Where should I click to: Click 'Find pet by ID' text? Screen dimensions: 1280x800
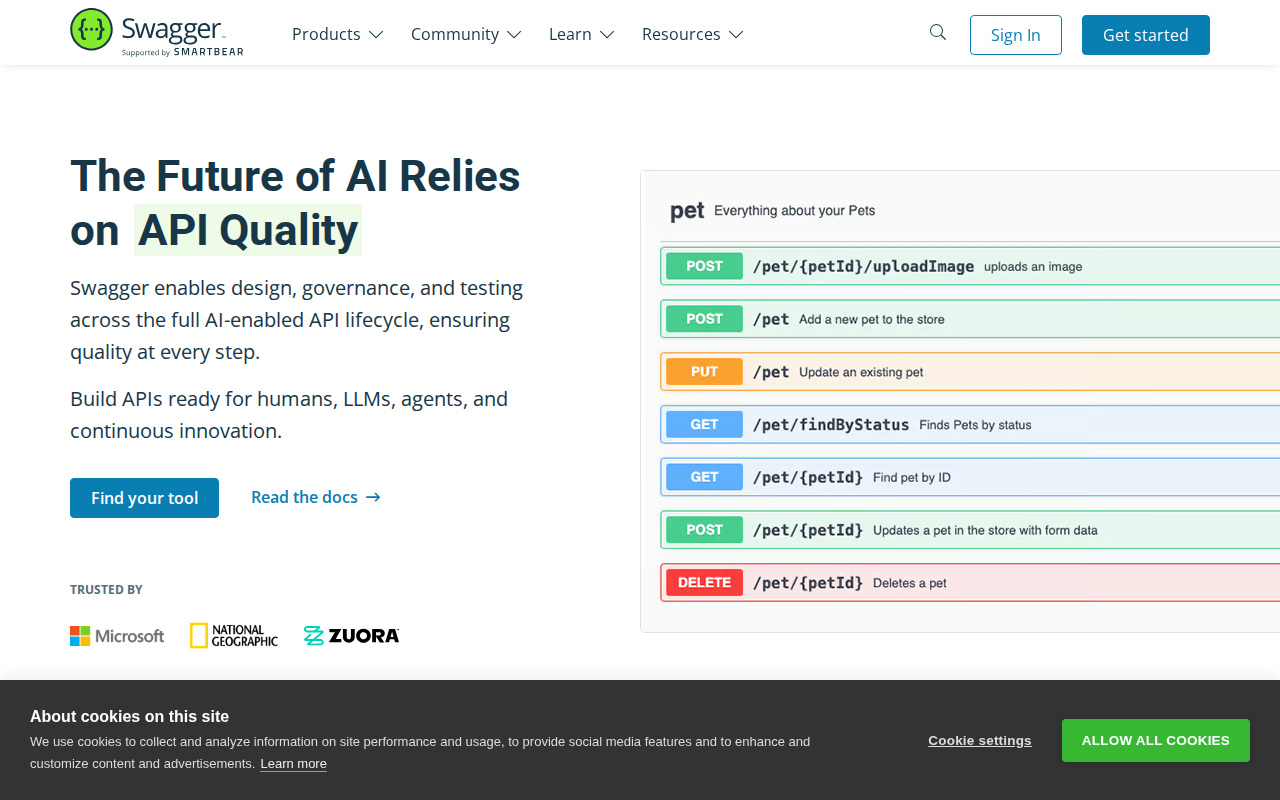[912, 477]
